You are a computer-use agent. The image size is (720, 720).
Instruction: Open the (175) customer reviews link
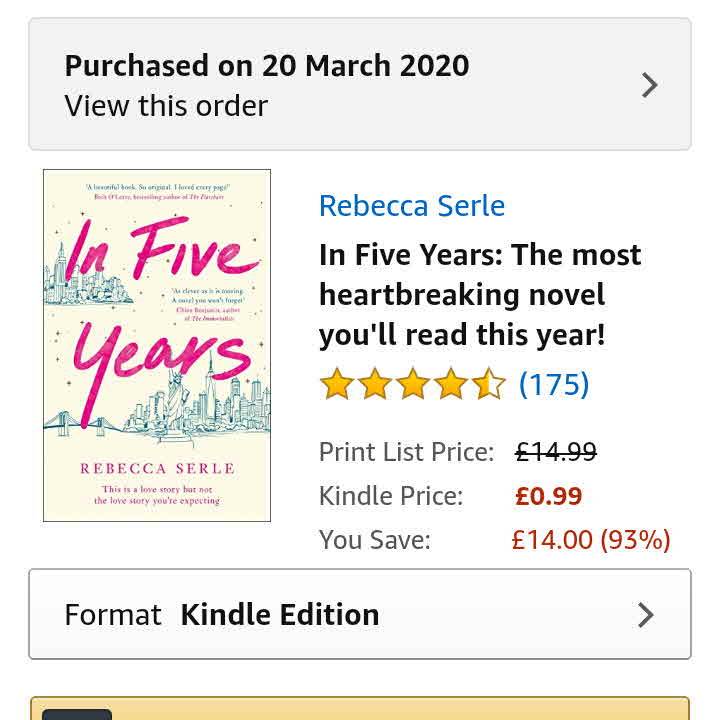[554, 385]
